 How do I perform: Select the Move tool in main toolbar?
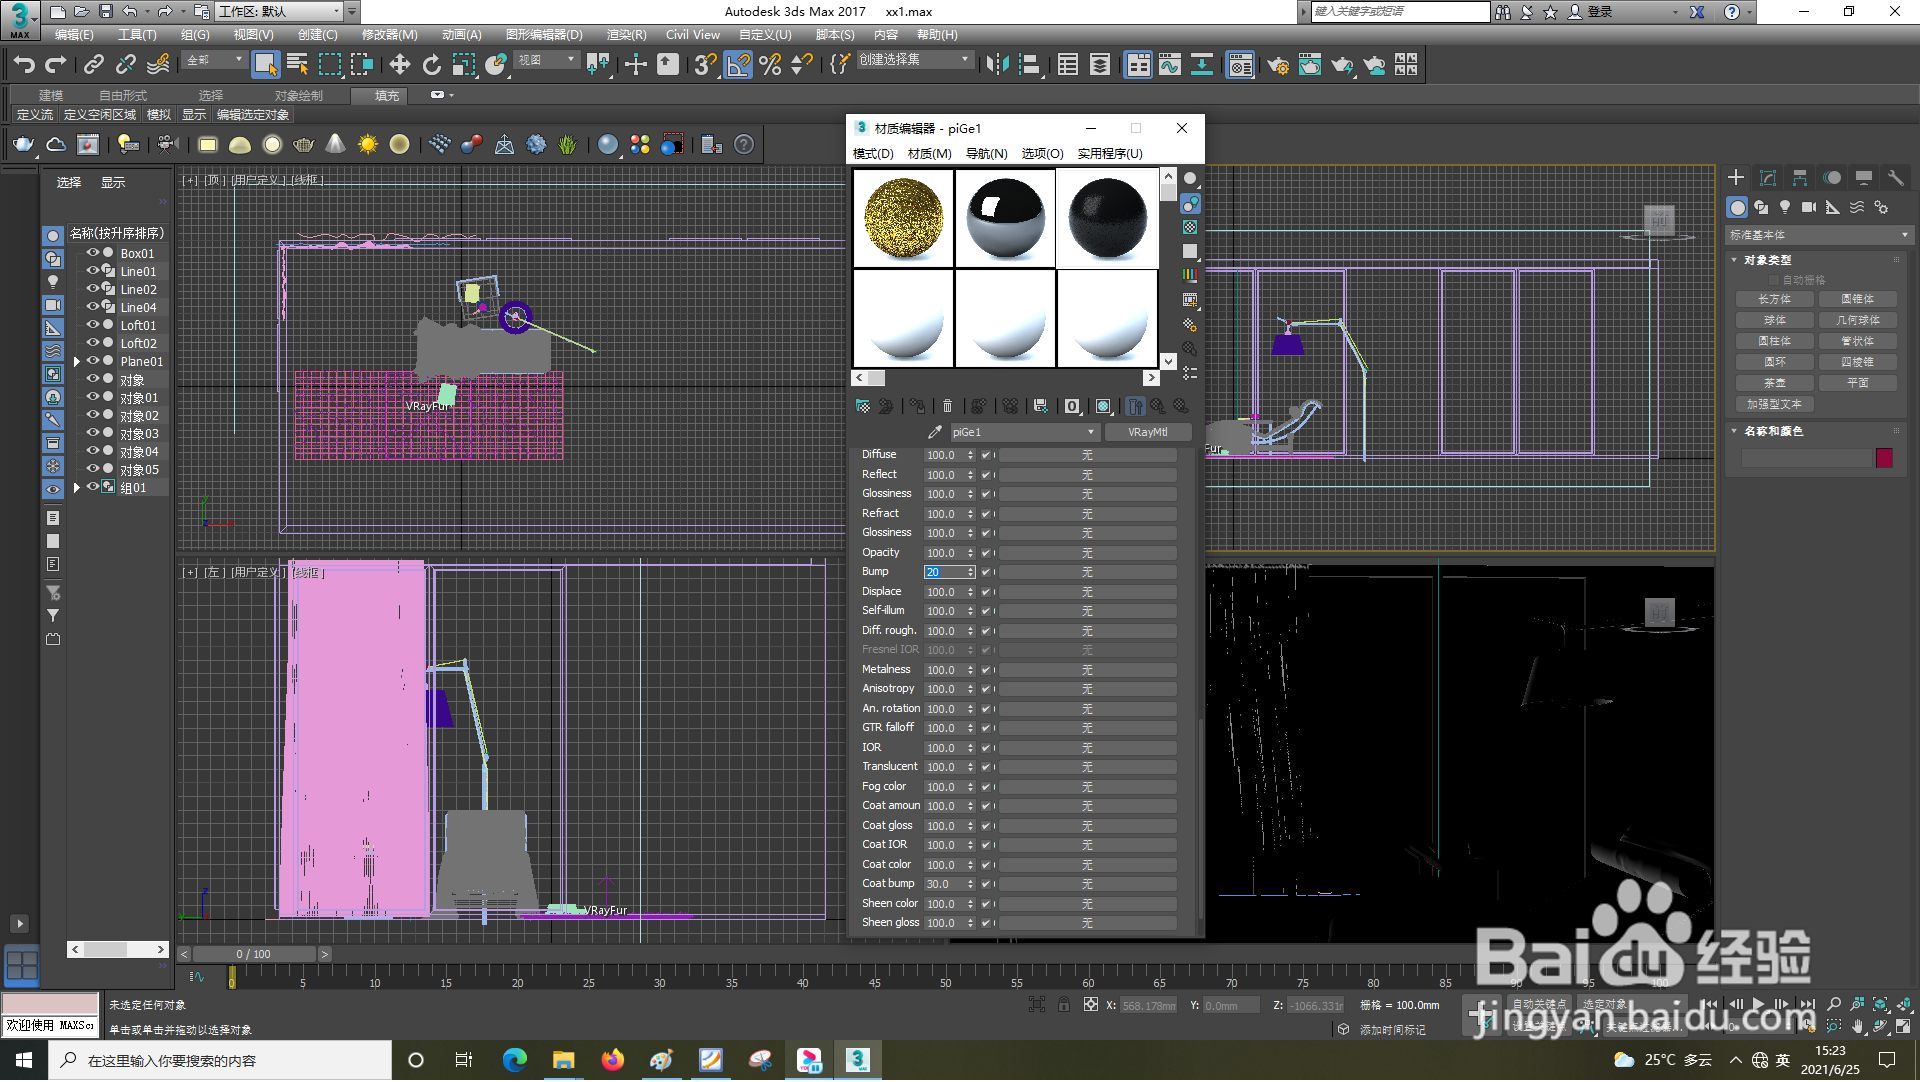coord(399,65)
